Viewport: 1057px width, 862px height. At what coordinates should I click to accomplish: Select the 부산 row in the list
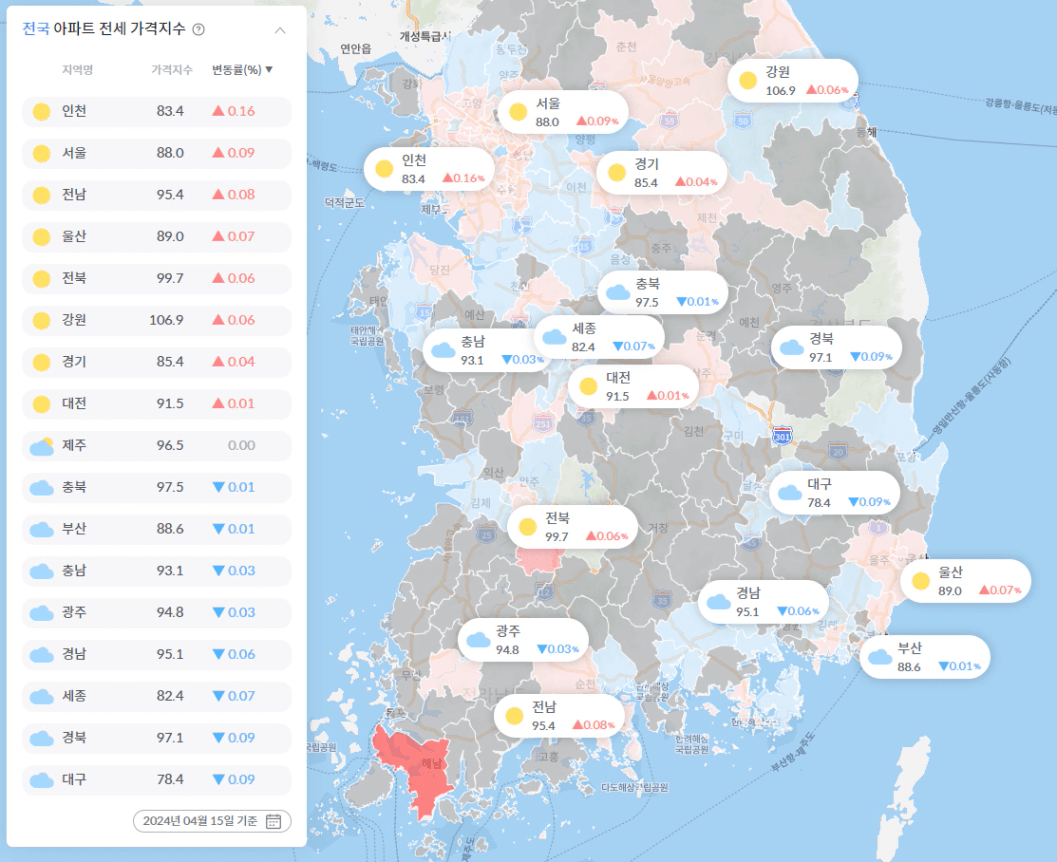157,529
